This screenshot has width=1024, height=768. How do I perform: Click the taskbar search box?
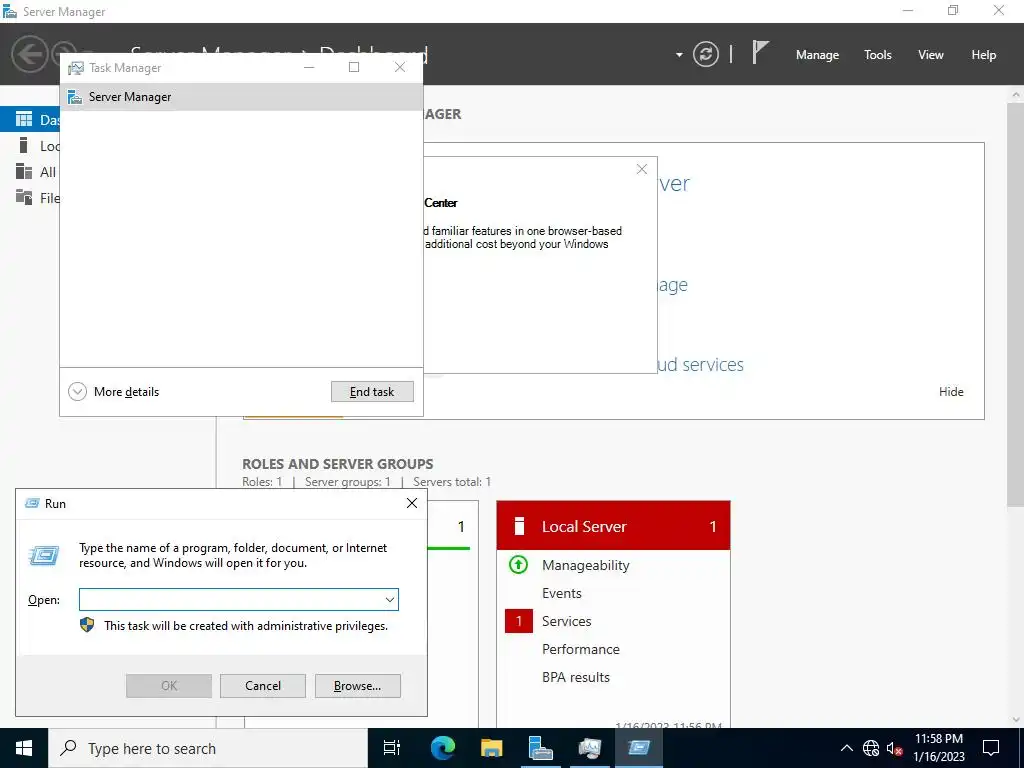pyautogui.click(x=208, y=748)
